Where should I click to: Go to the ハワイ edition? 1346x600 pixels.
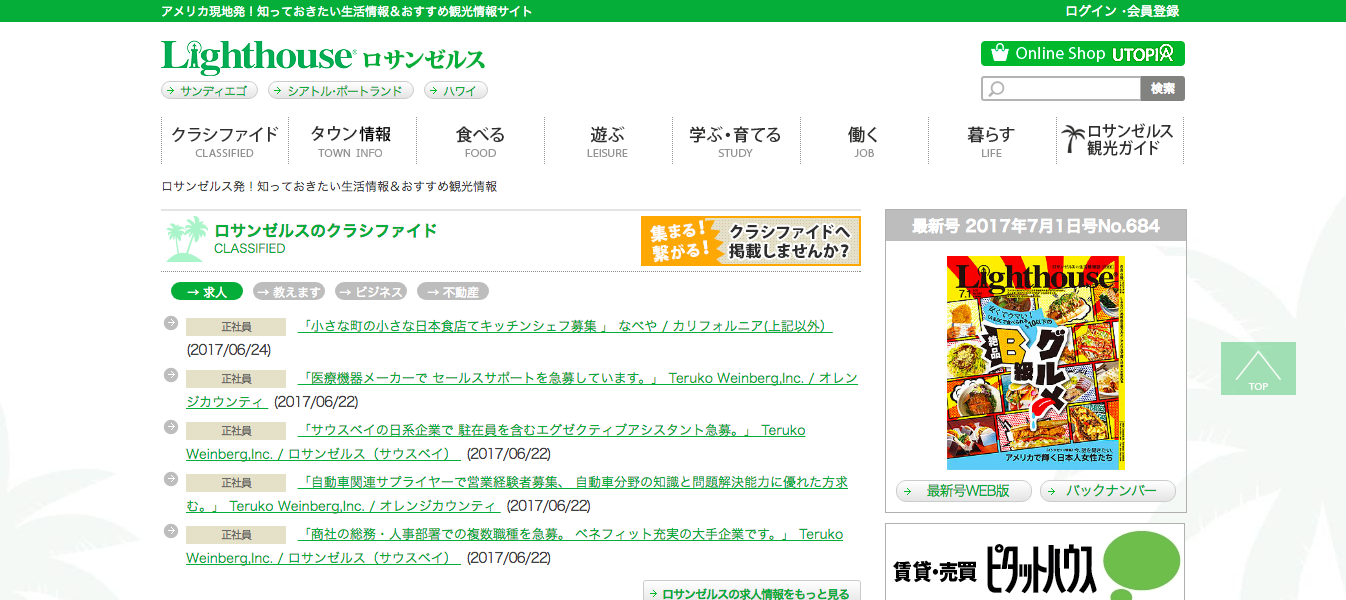pos(456,90)
